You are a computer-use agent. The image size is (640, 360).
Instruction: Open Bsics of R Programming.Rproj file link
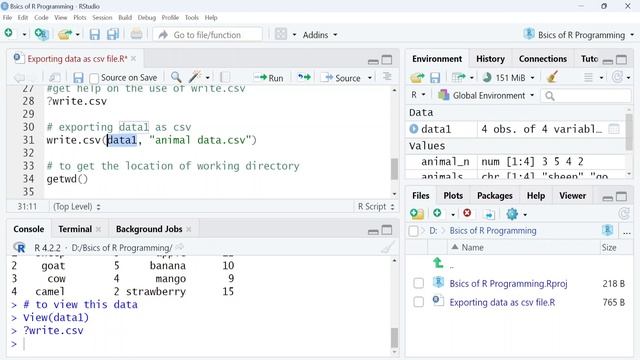point(508,283)
